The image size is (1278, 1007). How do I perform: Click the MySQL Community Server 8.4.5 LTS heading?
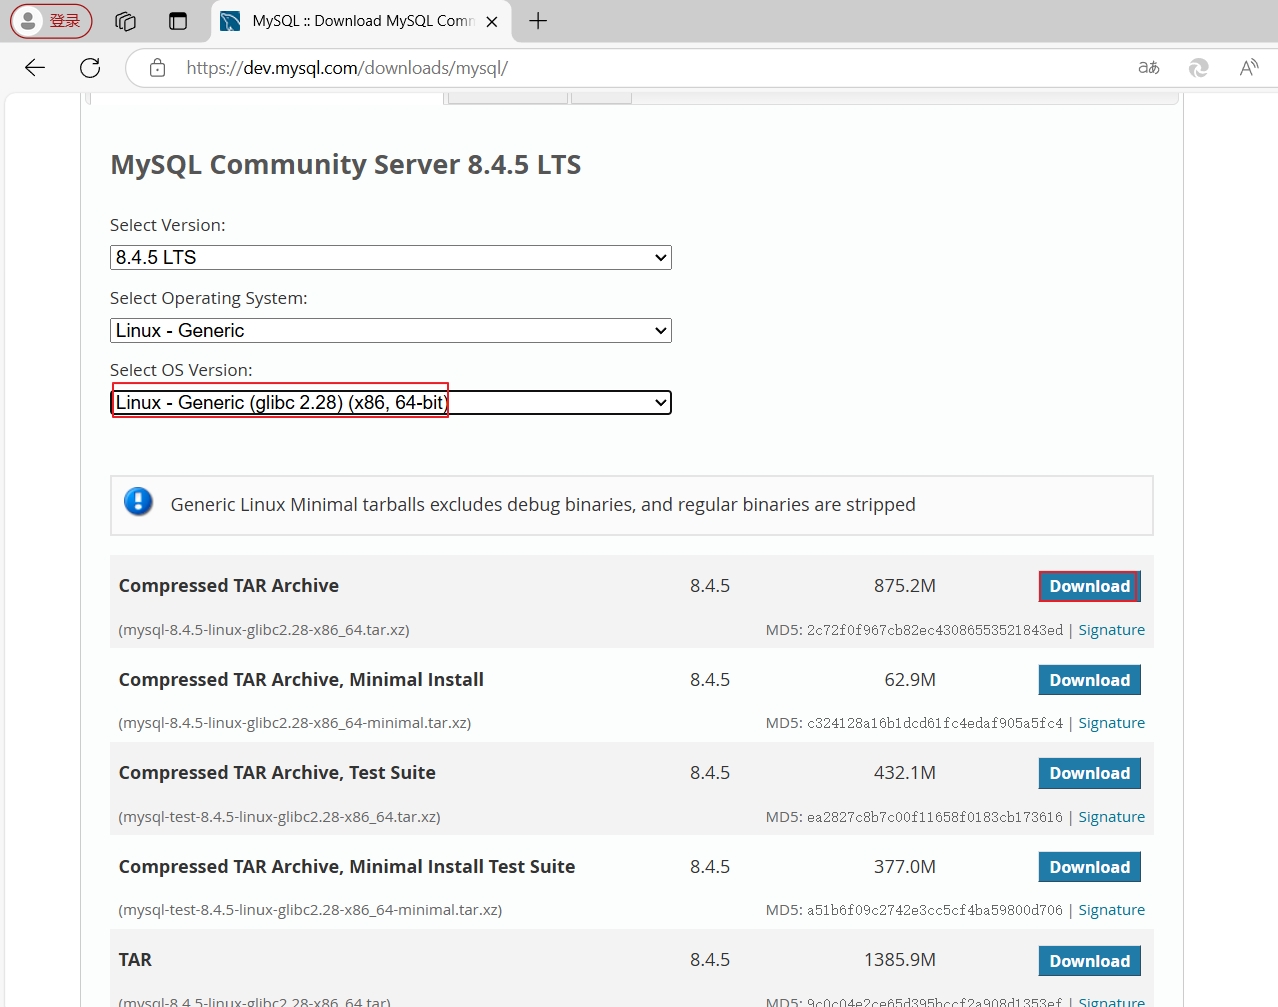[345, 164]
